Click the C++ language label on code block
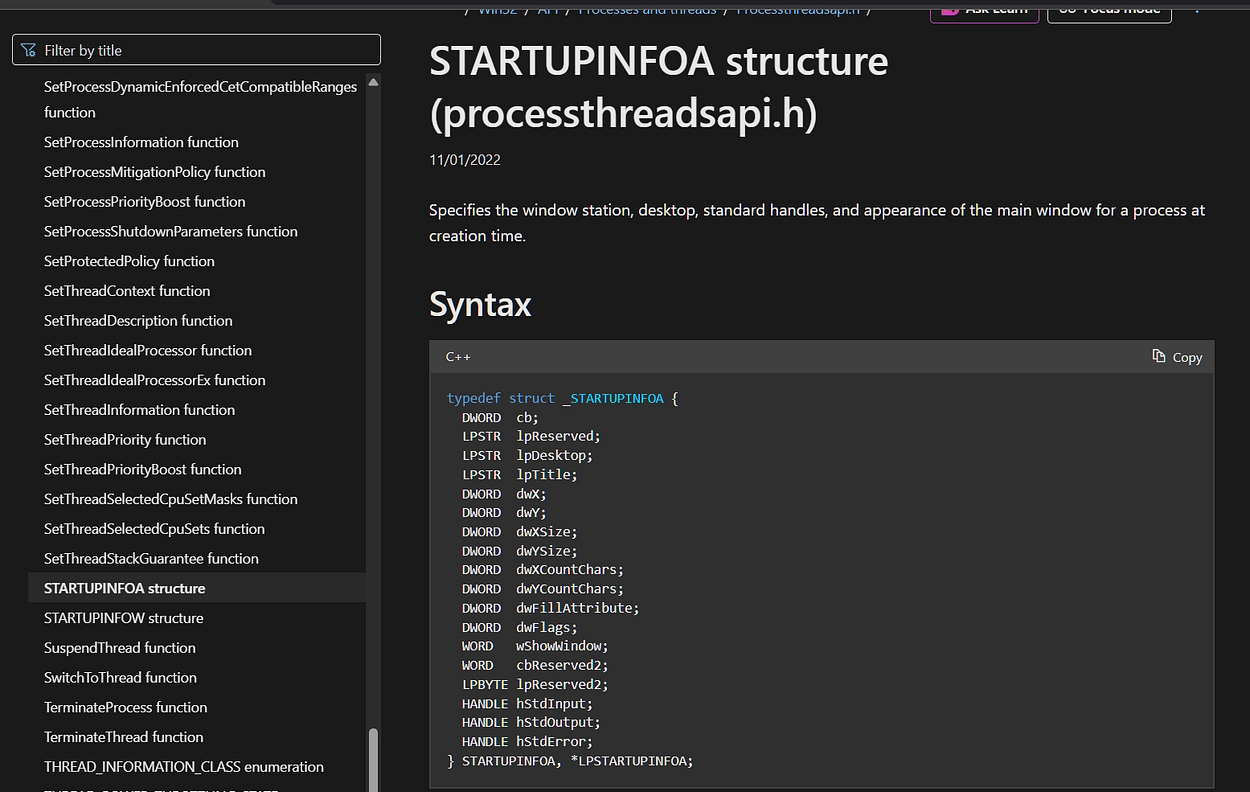Screen dimensions: 1250x792 pyautogui.click(x=458, y=357)
